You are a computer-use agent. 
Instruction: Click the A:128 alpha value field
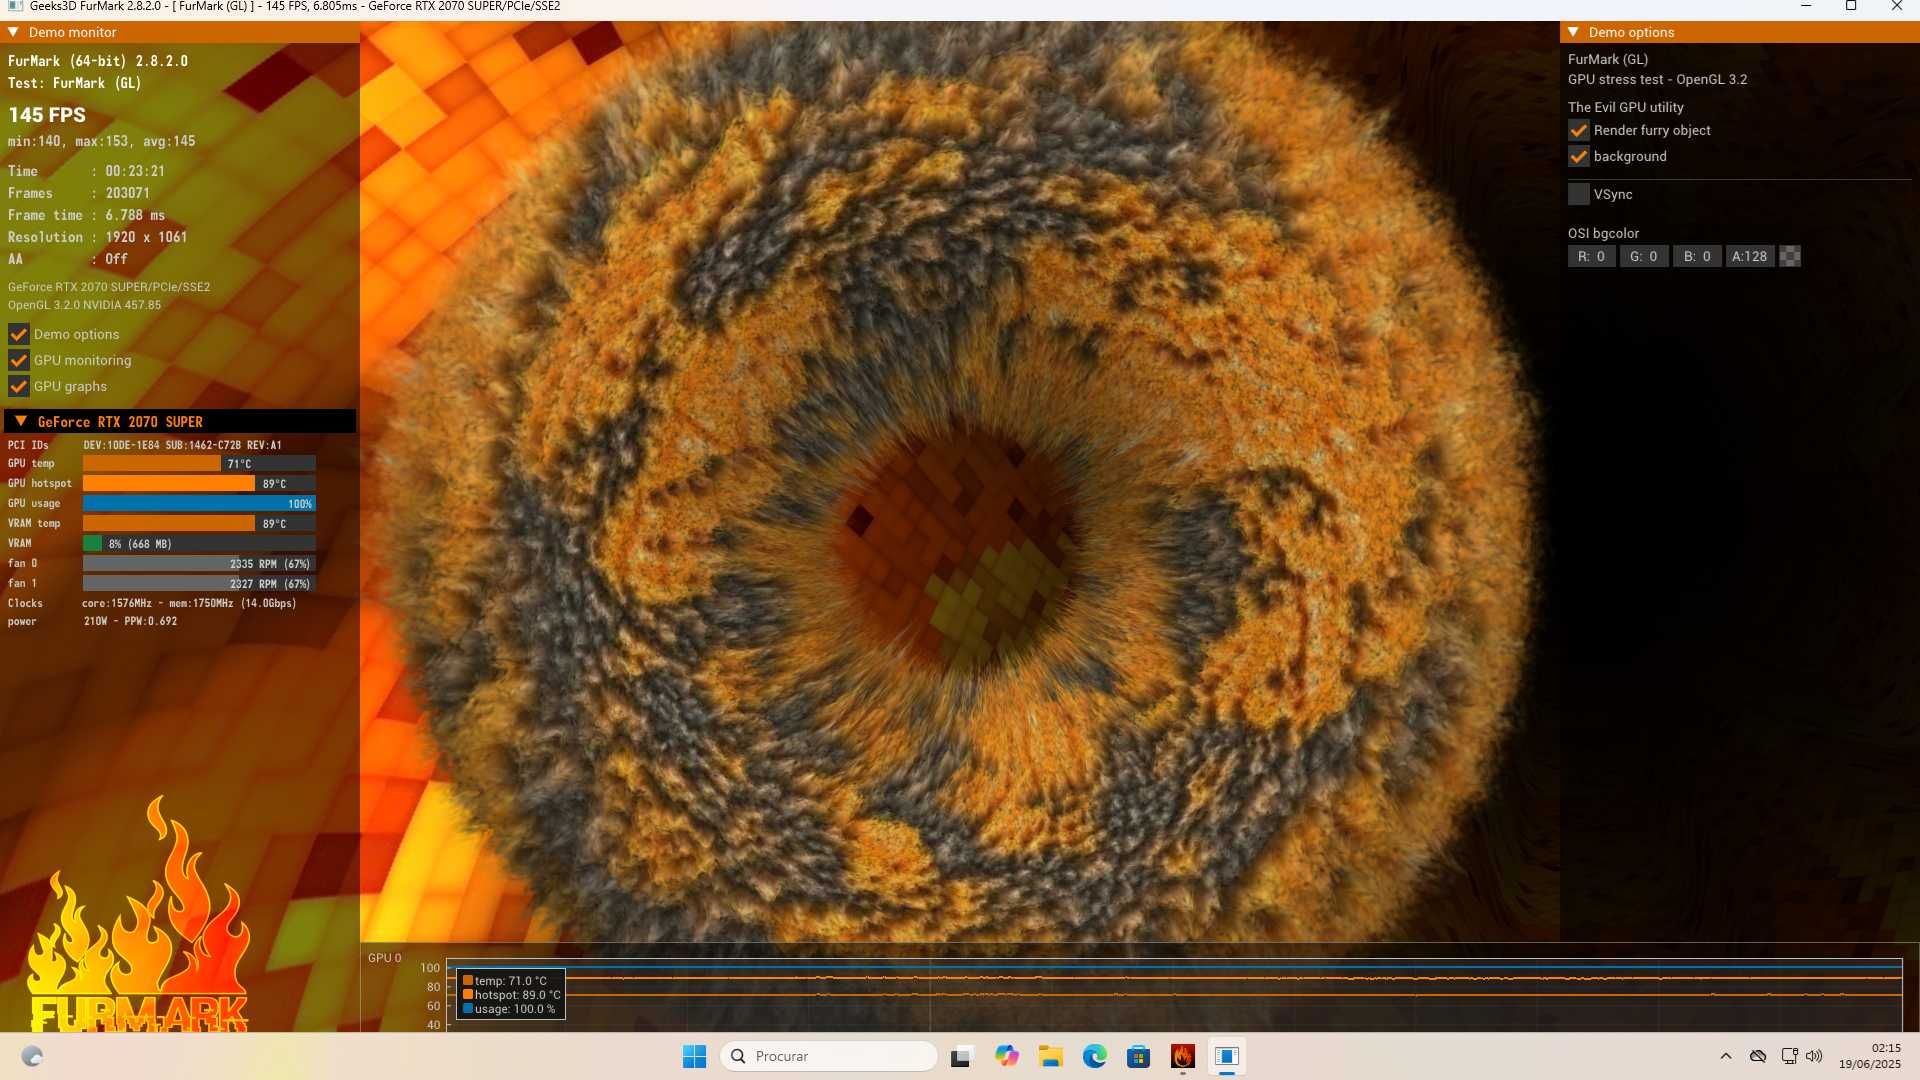[x=1750, y=256]
